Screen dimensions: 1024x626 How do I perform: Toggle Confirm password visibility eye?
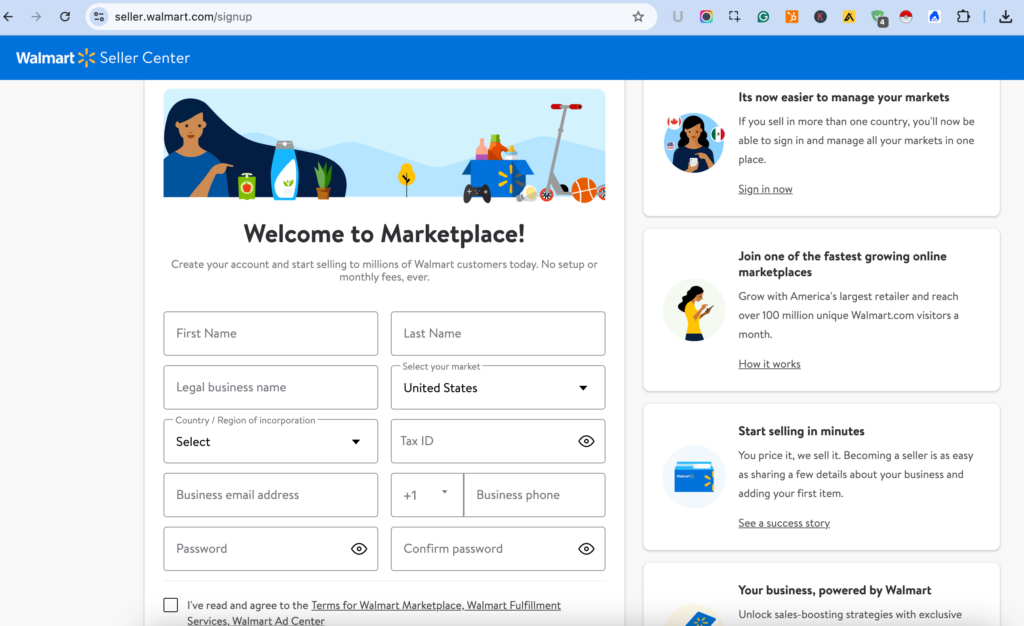[x=586, y=549]
